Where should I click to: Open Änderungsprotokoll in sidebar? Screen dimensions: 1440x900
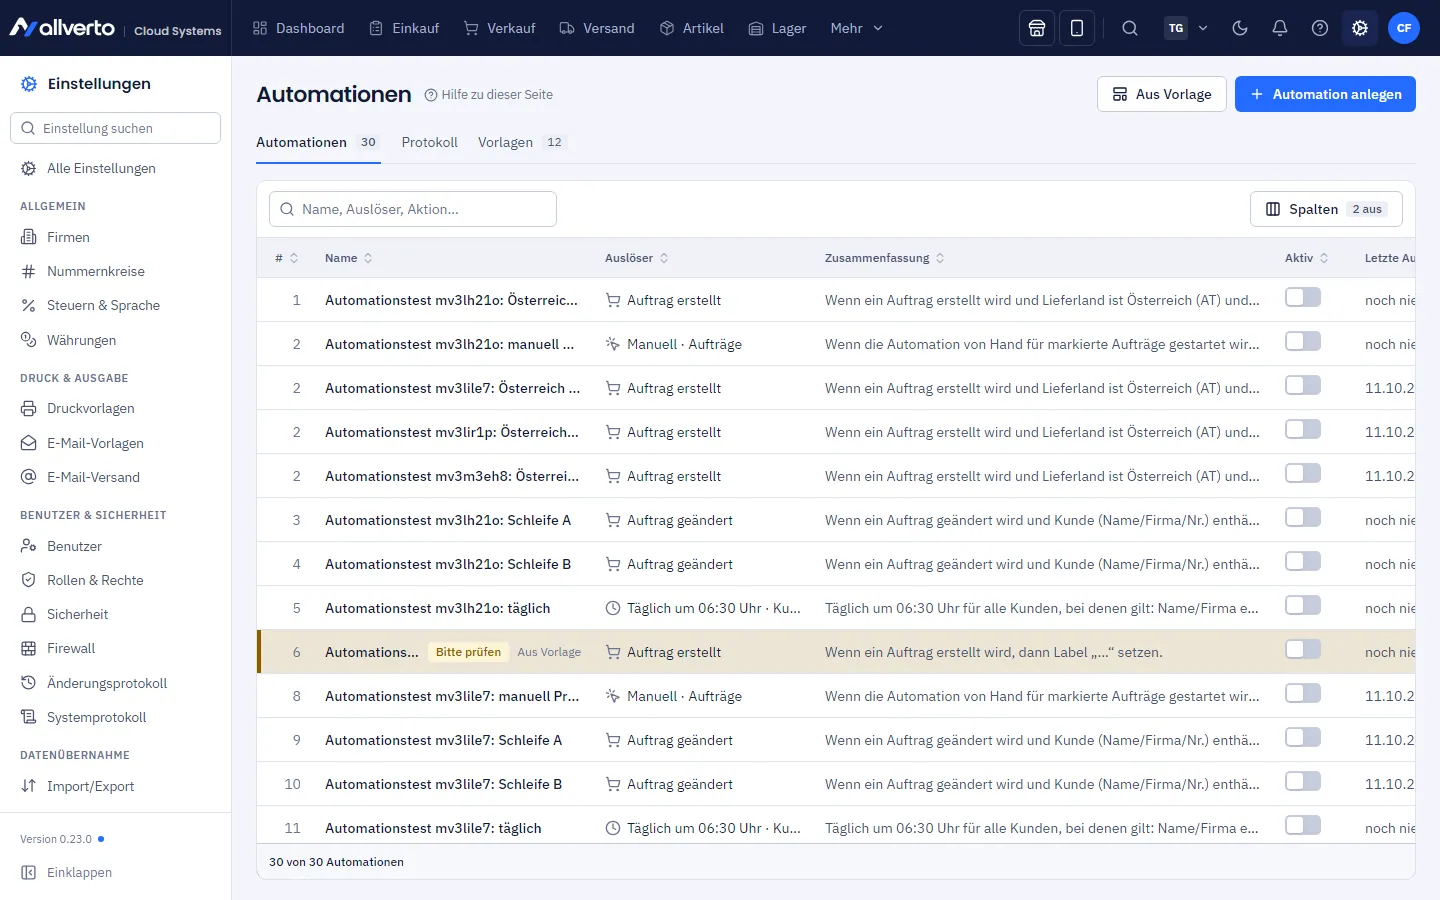point(115,683)
